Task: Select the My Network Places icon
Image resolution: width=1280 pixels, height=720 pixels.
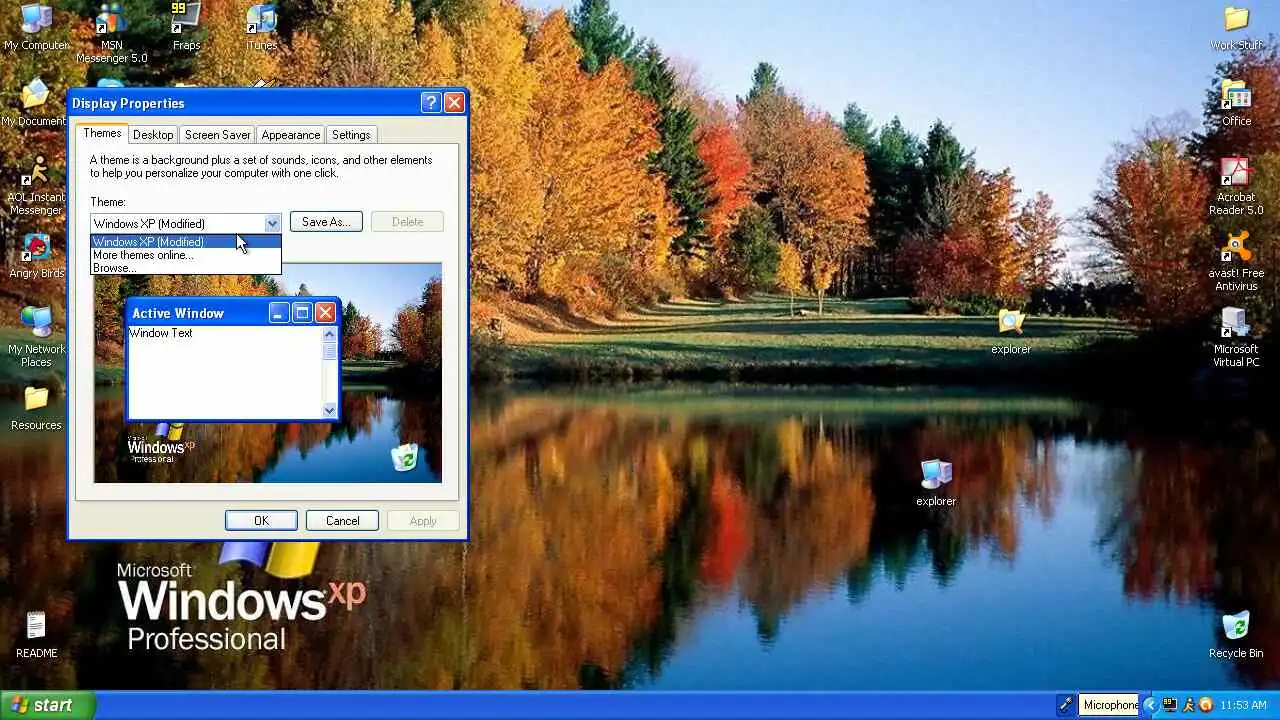Action: pos(36,337)
